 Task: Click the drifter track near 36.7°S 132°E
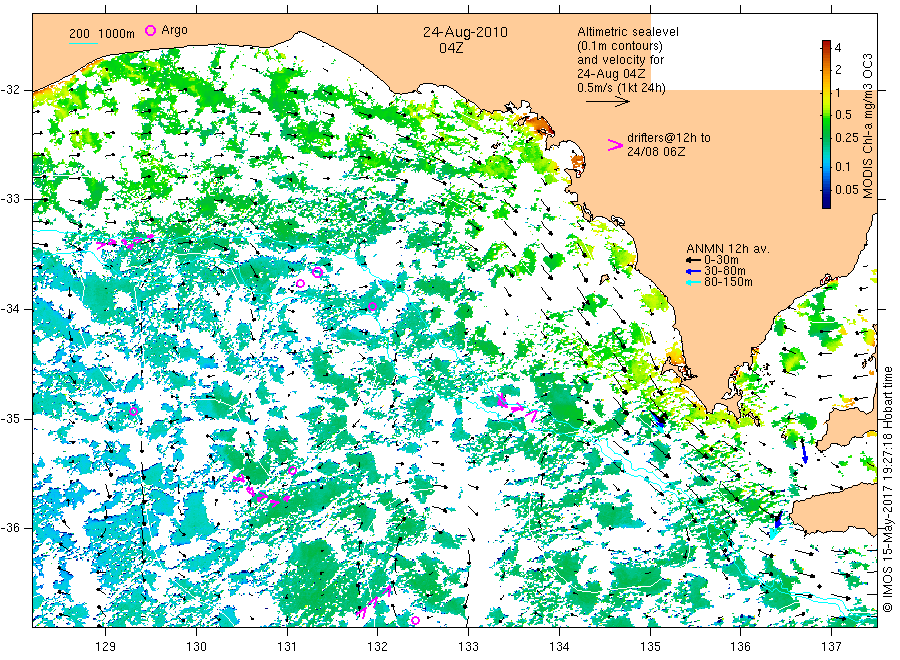pos(374,601)
